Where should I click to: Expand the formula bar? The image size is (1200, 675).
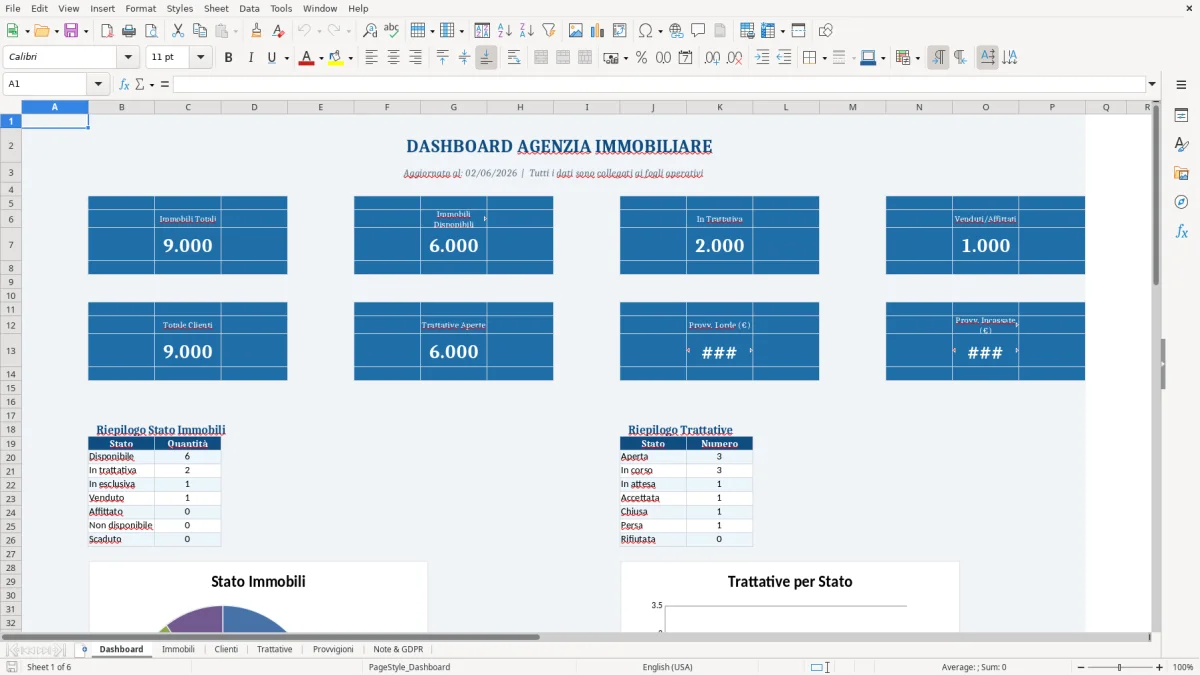[1152, 84]
